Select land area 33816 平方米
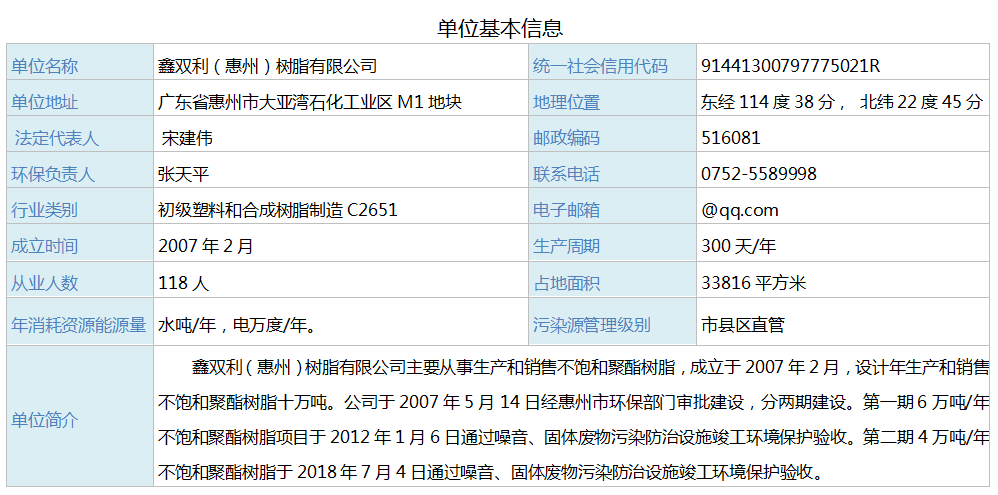Viewport: 998px width, 495px height. pyautogui.click(x=753, y=283)
